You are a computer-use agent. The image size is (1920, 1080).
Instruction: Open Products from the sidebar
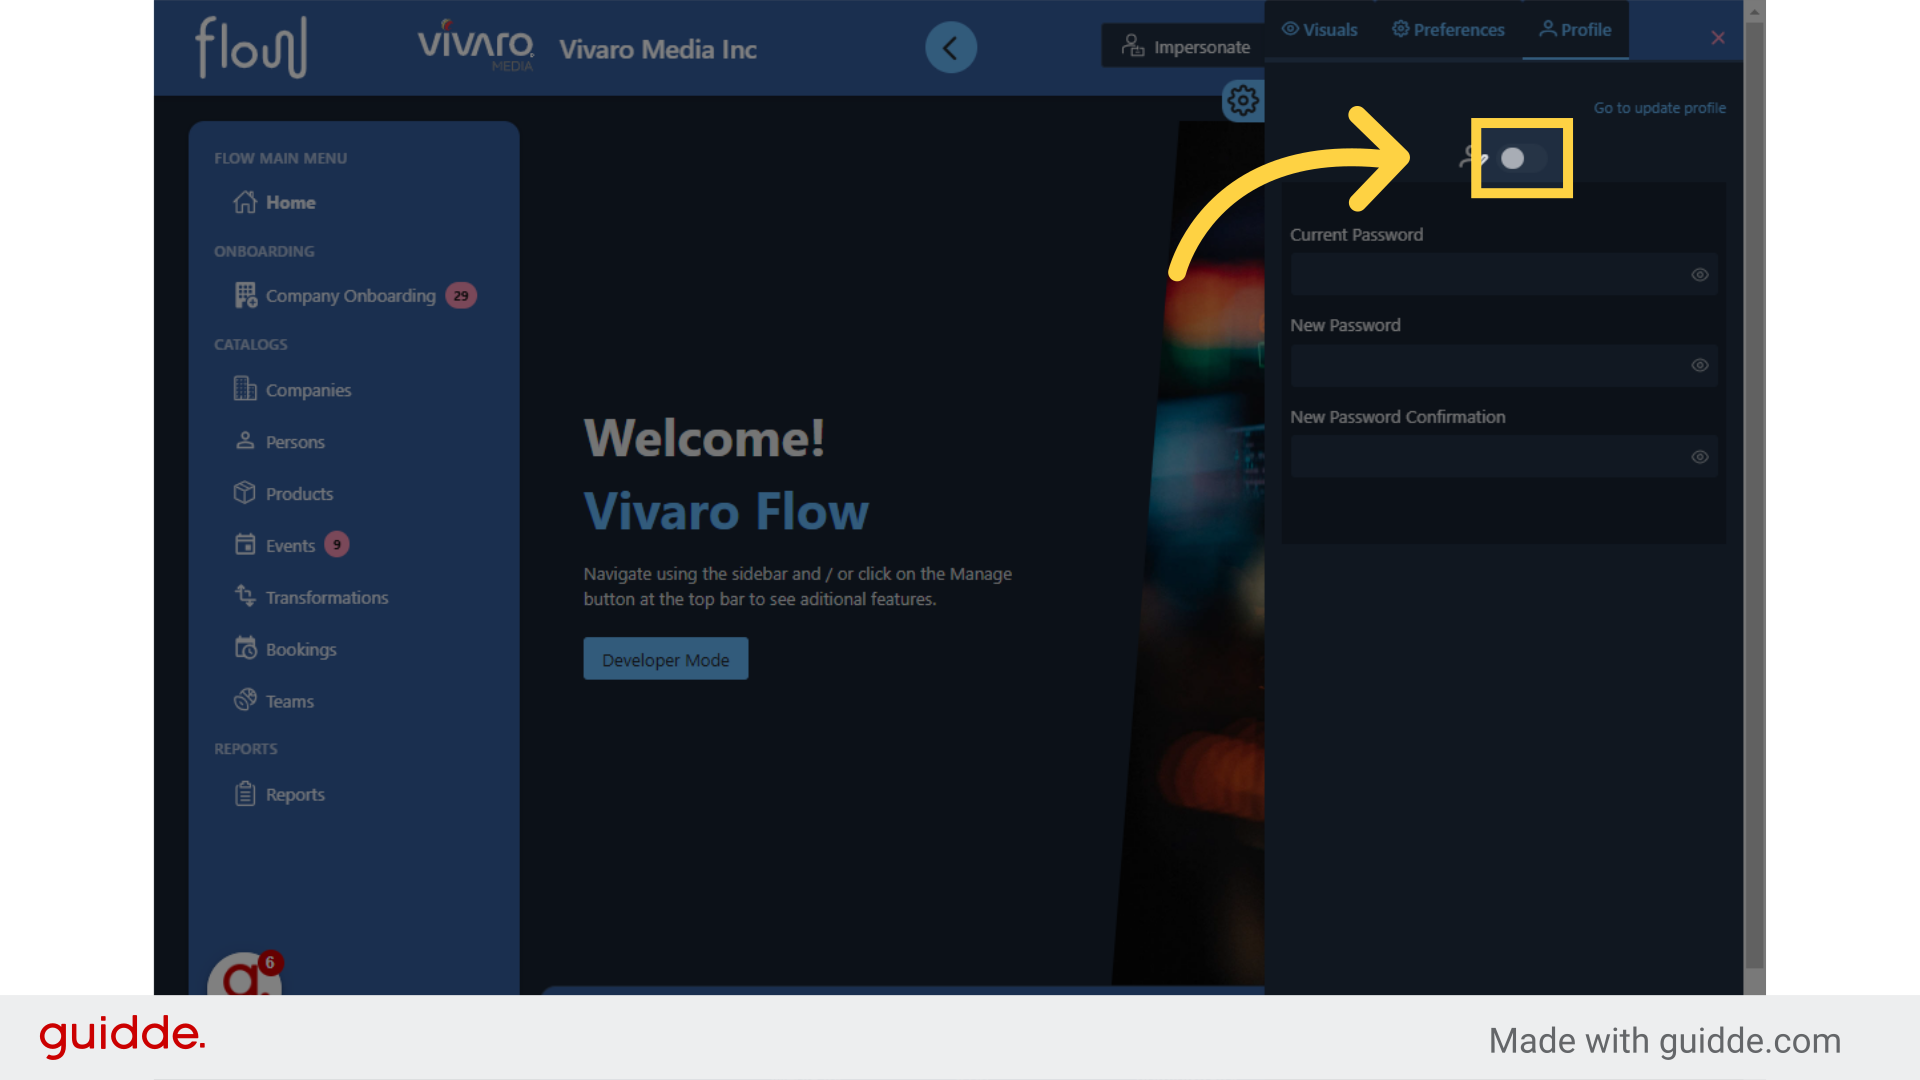coord(298,494)
